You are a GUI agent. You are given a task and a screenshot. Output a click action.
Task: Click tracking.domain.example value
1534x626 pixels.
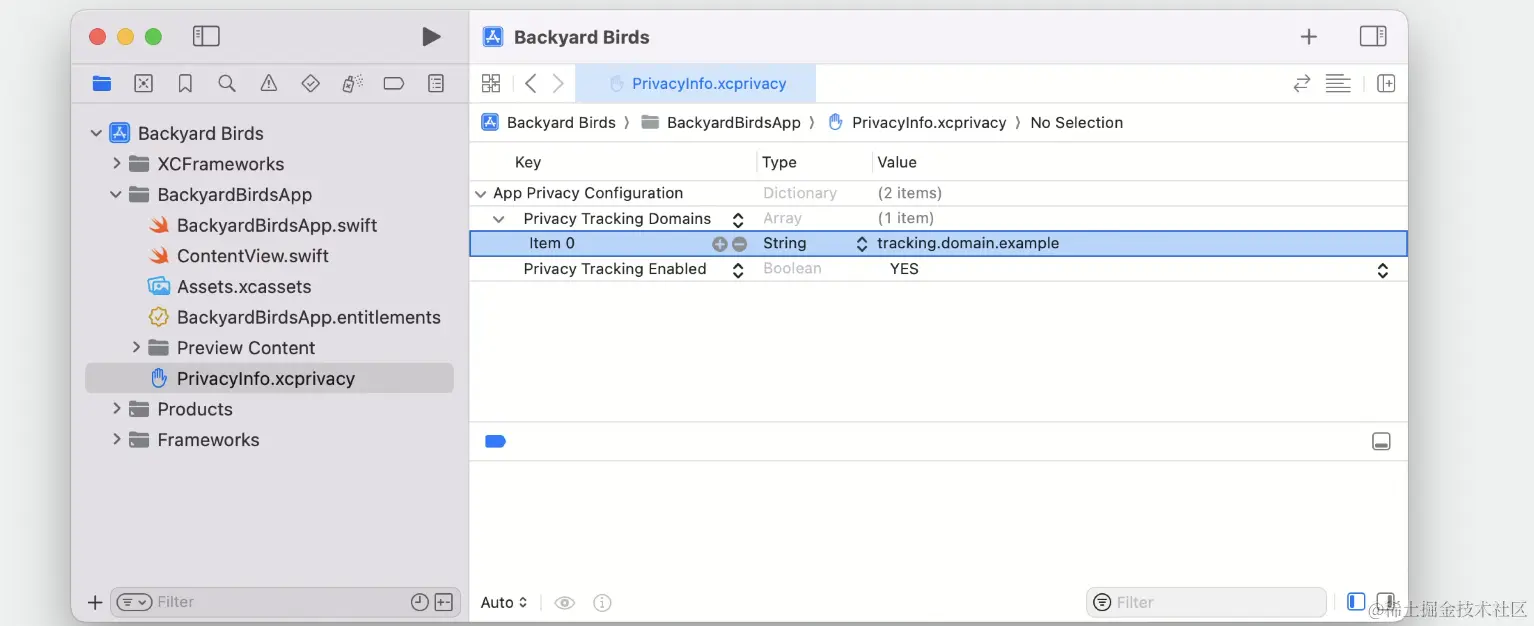click(968, 243)
